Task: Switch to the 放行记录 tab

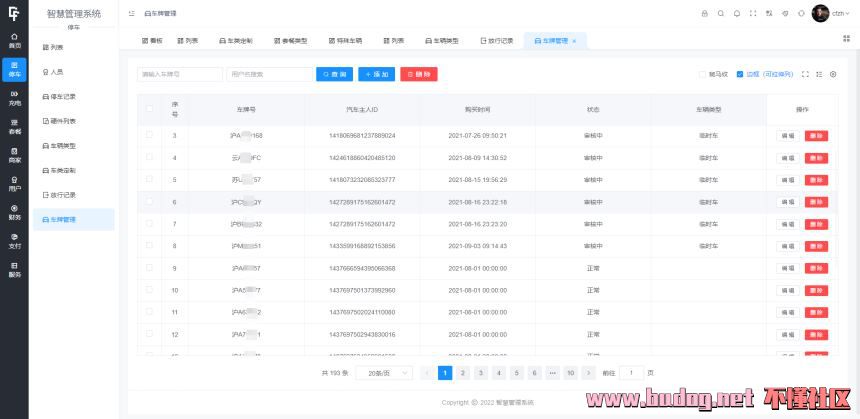Action: (x=497, y=41)
